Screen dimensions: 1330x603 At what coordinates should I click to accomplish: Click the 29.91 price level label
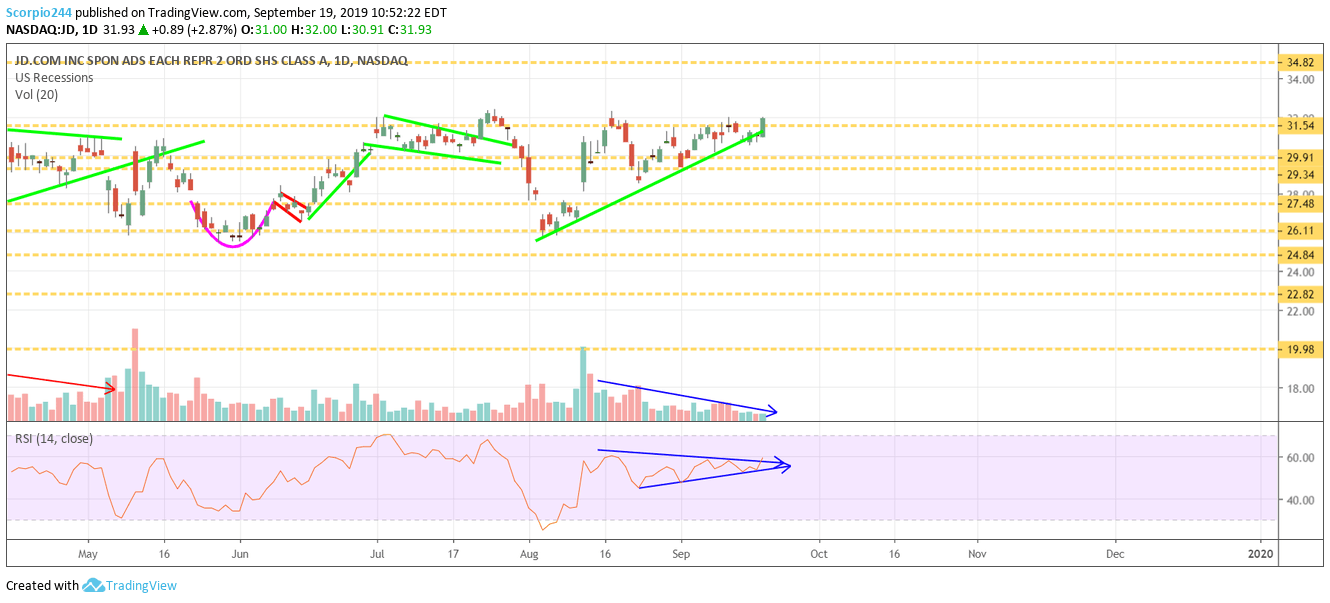(1299, 158)
